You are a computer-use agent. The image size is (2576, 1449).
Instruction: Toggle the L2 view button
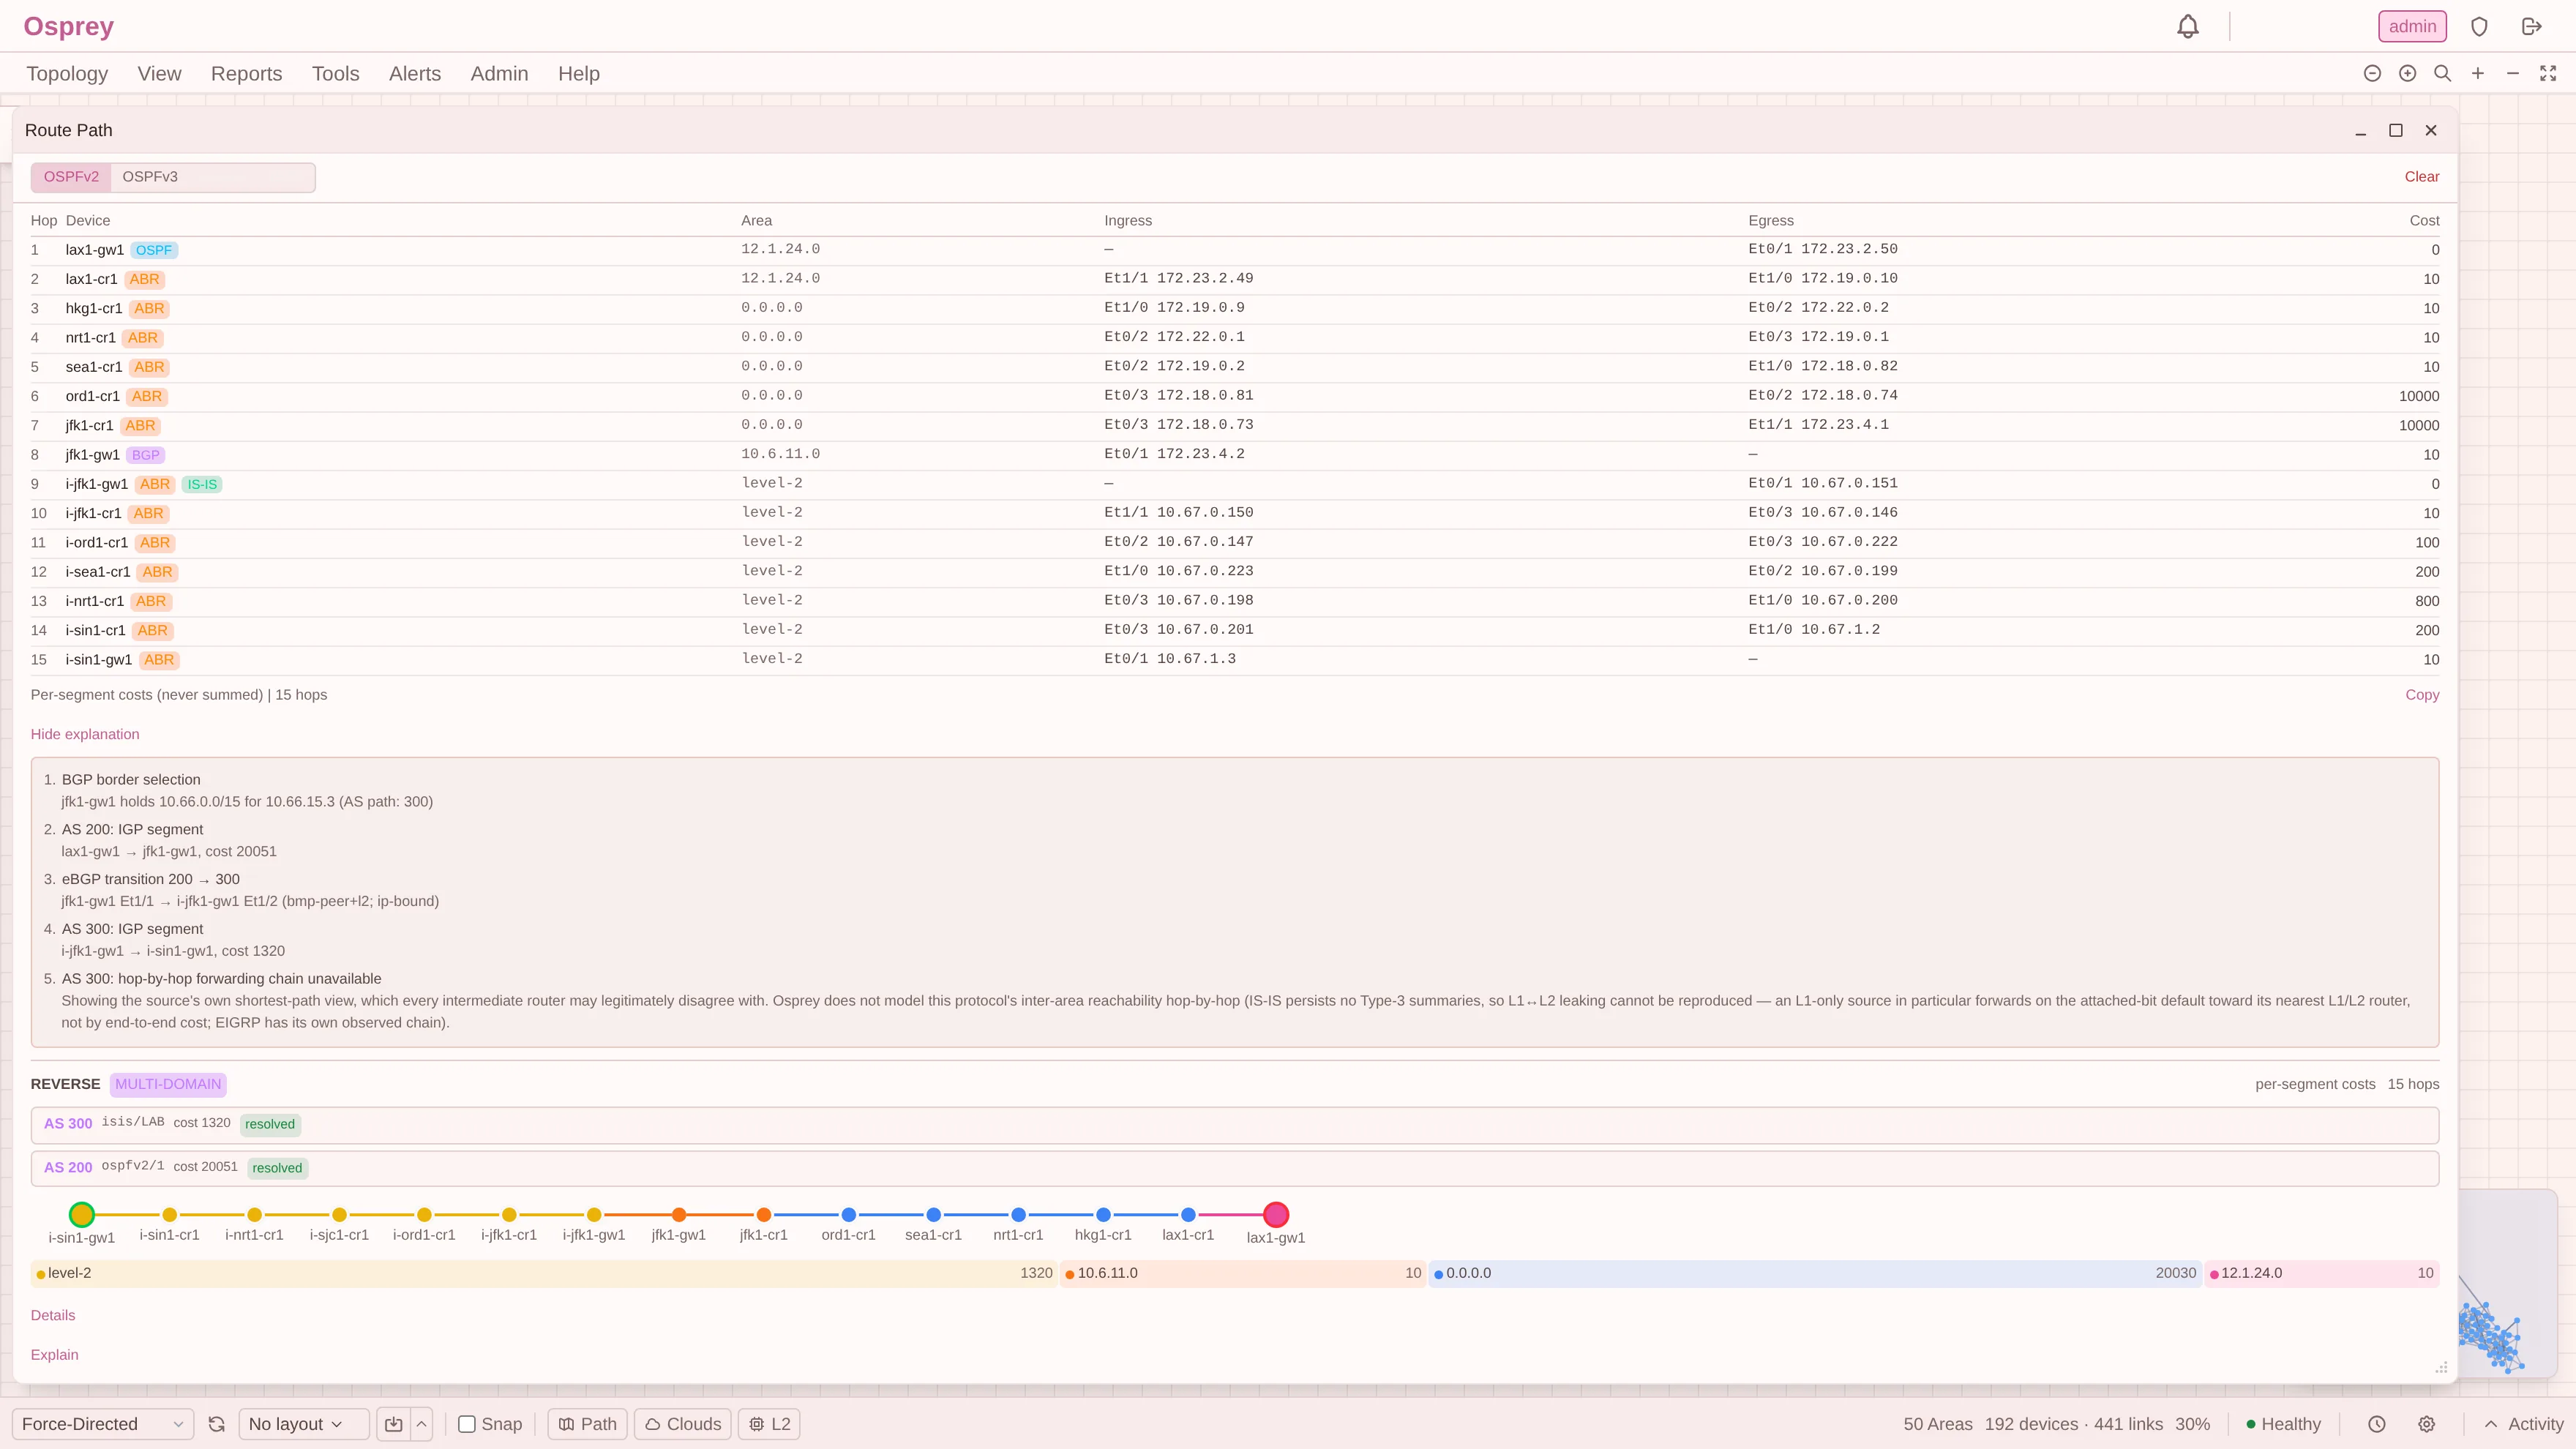(769, 1424)
